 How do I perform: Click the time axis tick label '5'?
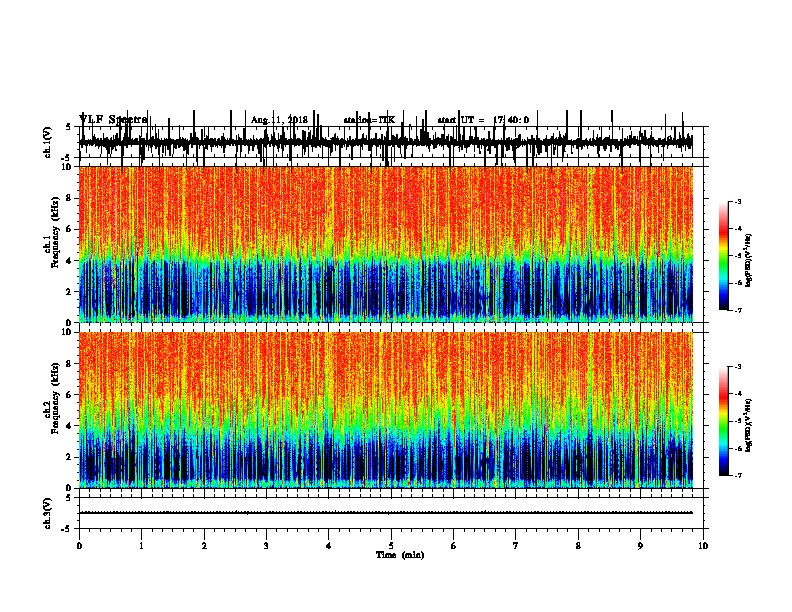[391, 546]
